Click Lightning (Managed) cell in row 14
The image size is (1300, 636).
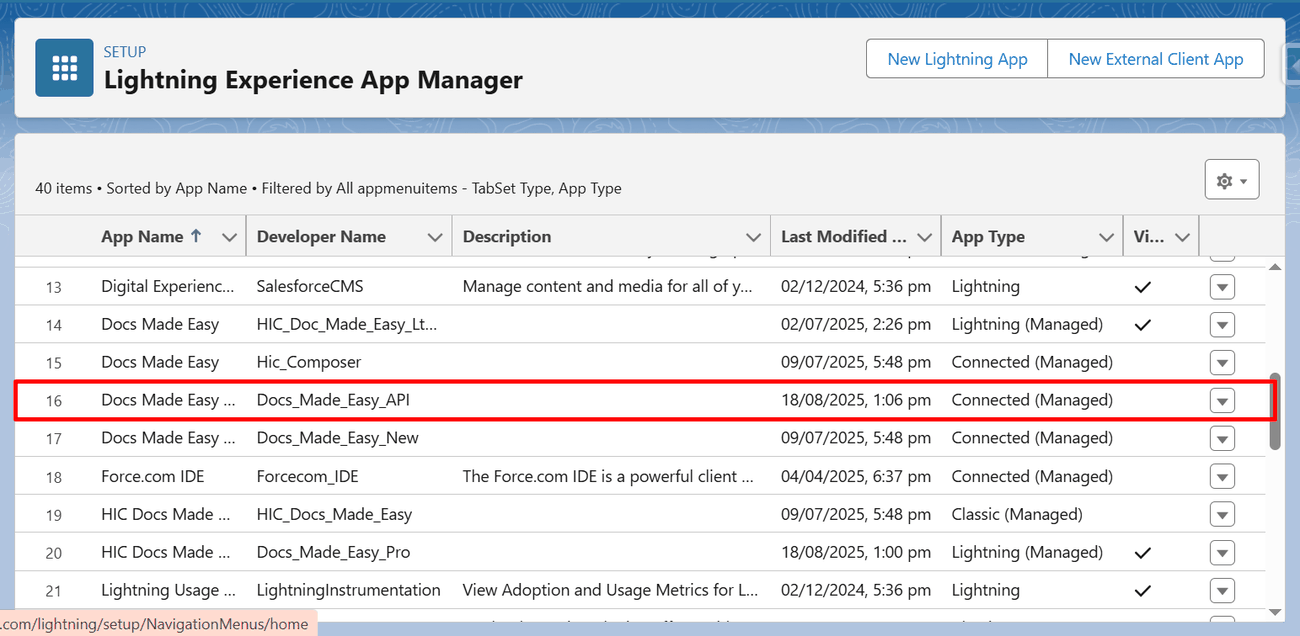[x=1027, y=324]
